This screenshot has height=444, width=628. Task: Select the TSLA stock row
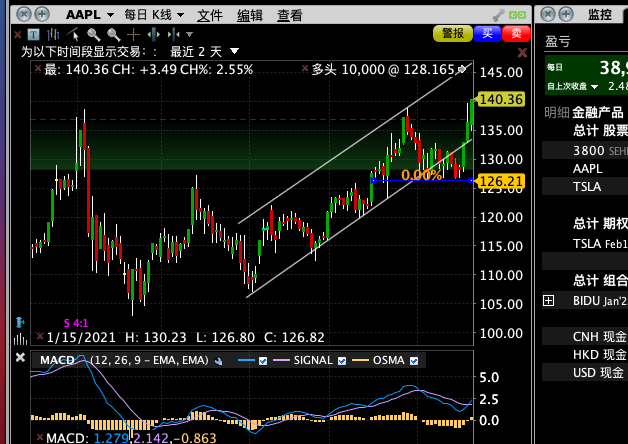585,187
